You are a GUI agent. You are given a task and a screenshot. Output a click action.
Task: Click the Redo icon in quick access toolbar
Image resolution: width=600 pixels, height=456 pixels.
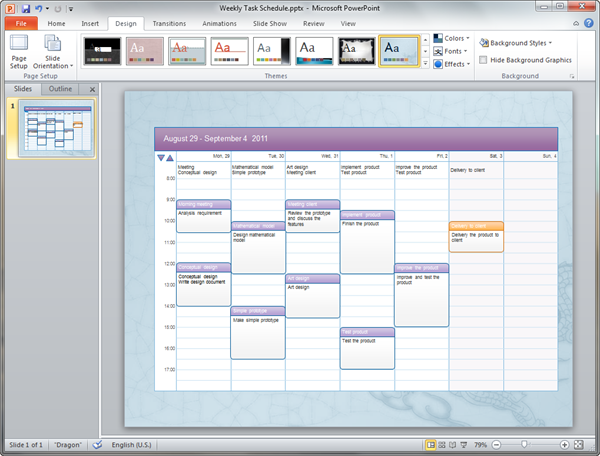pyautogui.click(x=58, y=8)
